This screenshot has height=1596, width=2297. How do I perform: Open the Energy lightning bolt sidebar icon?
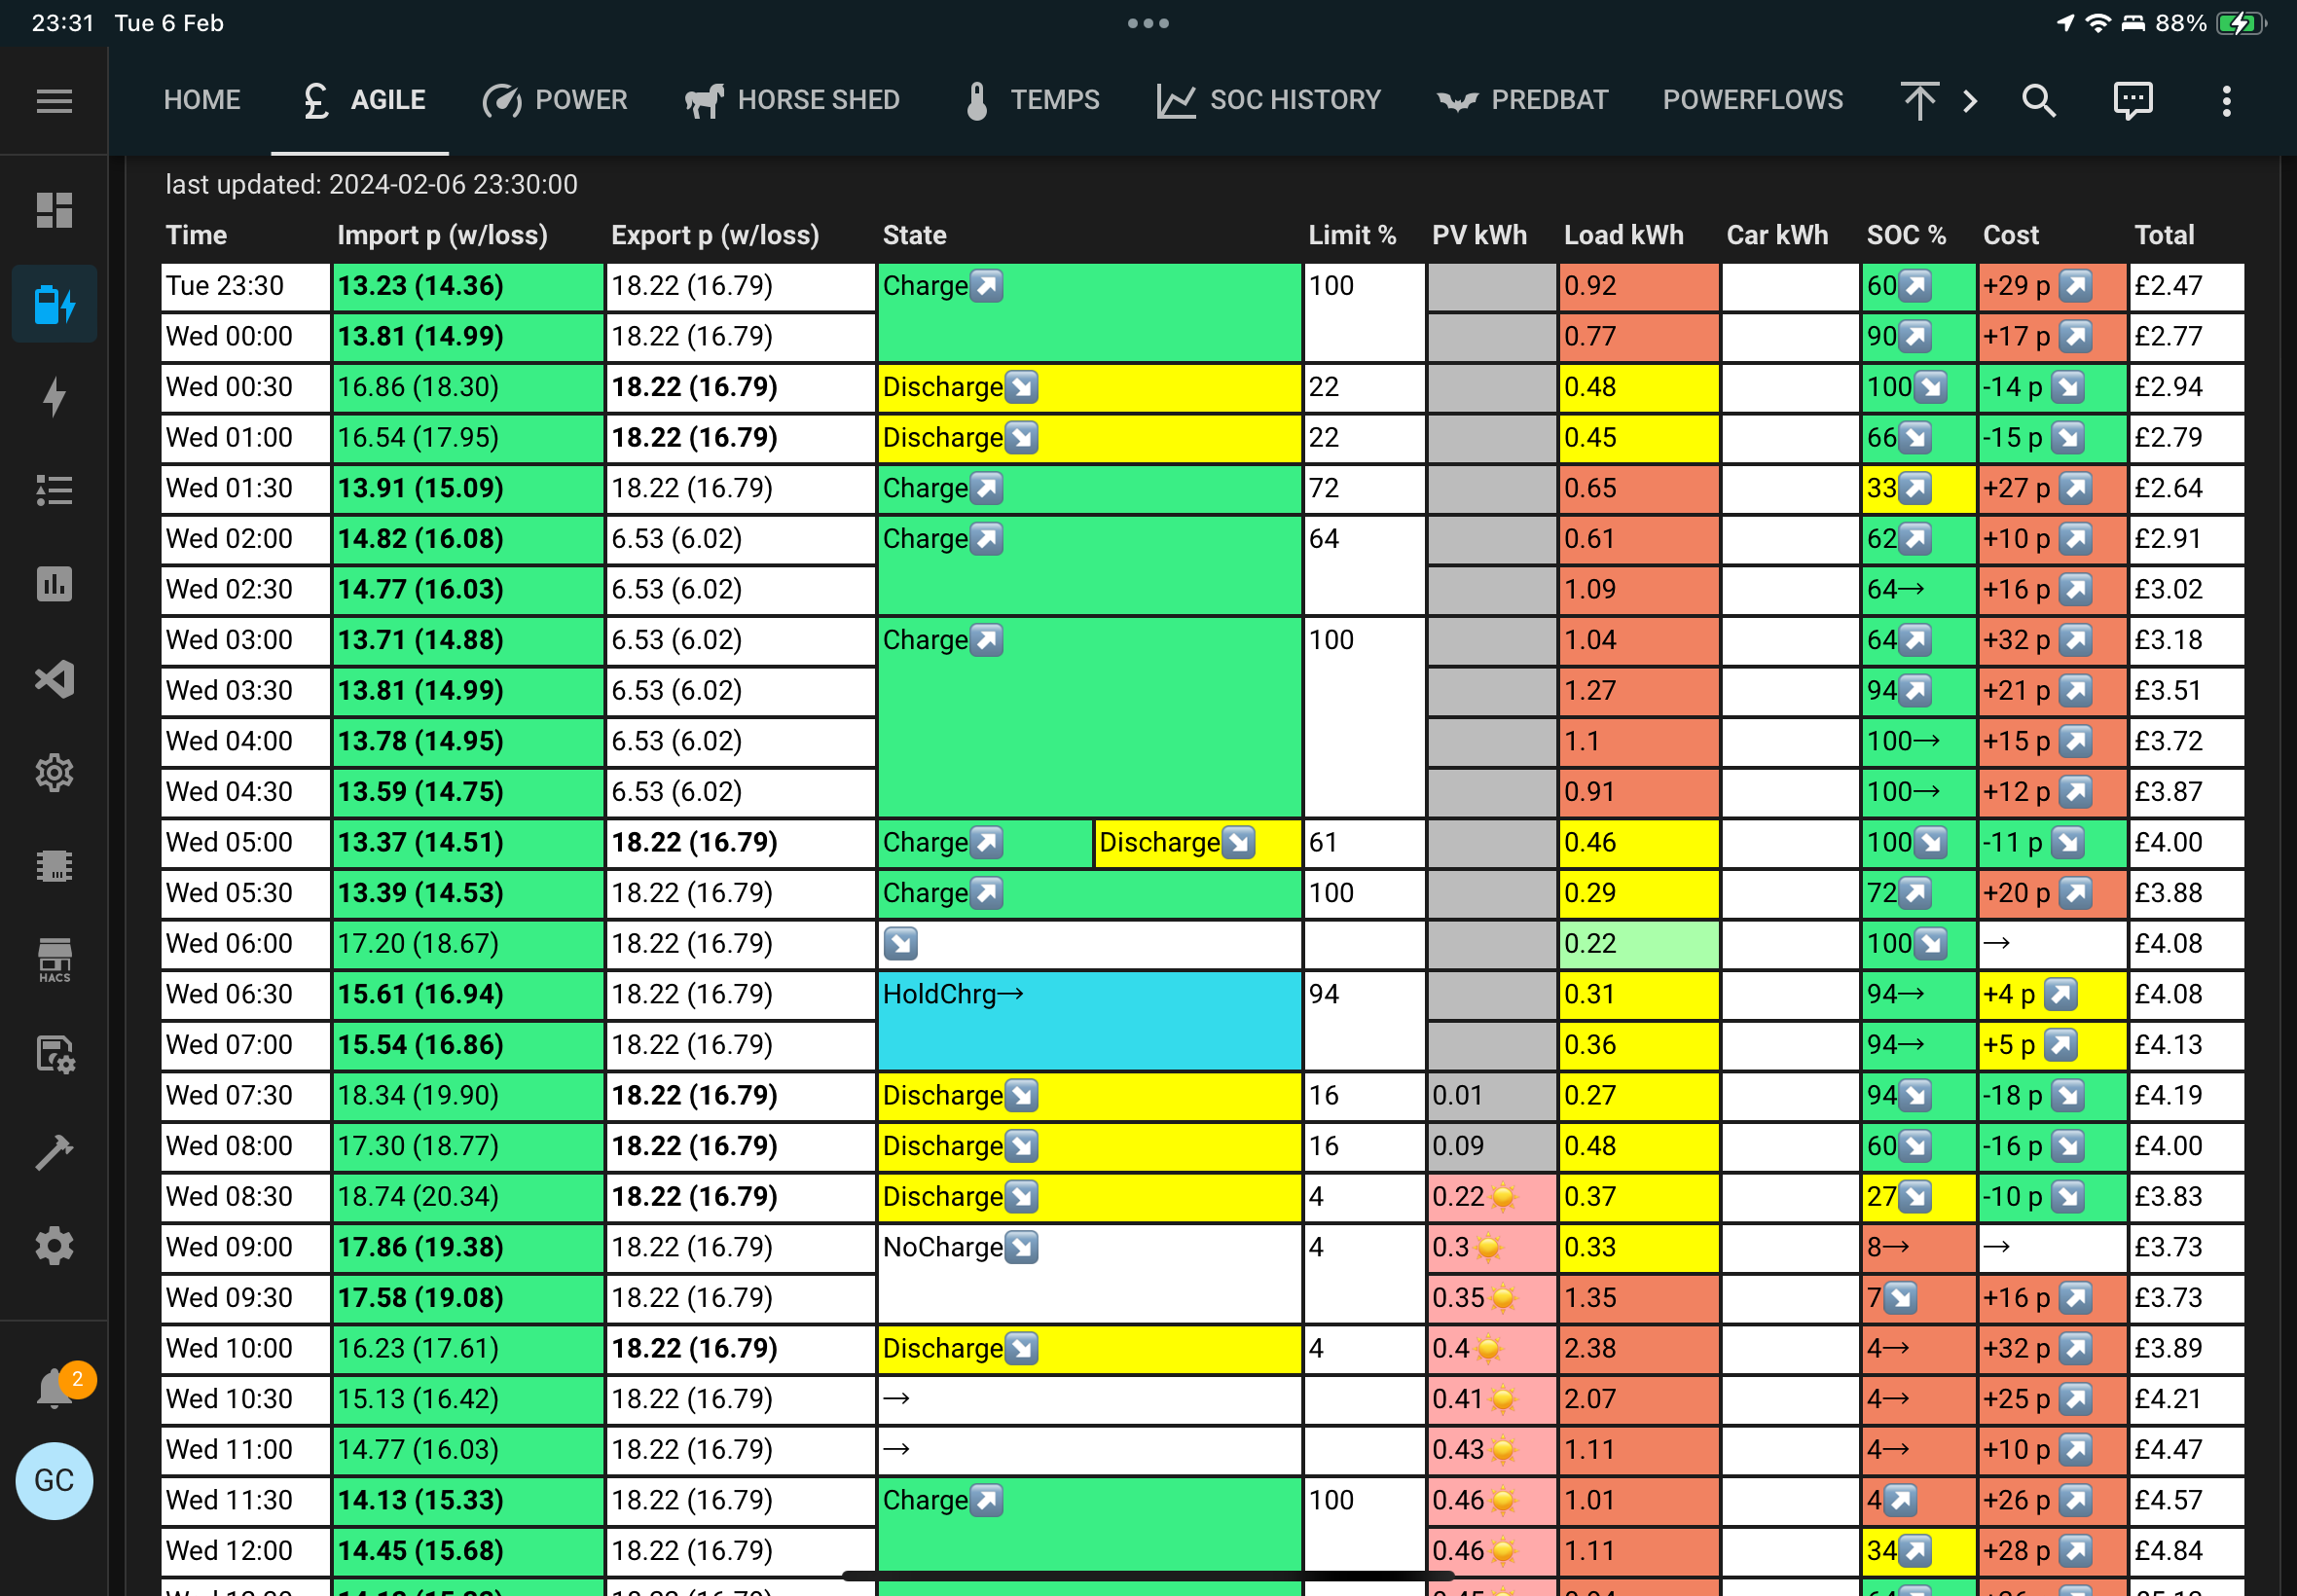pyautogui.click(x=54, y=396)
